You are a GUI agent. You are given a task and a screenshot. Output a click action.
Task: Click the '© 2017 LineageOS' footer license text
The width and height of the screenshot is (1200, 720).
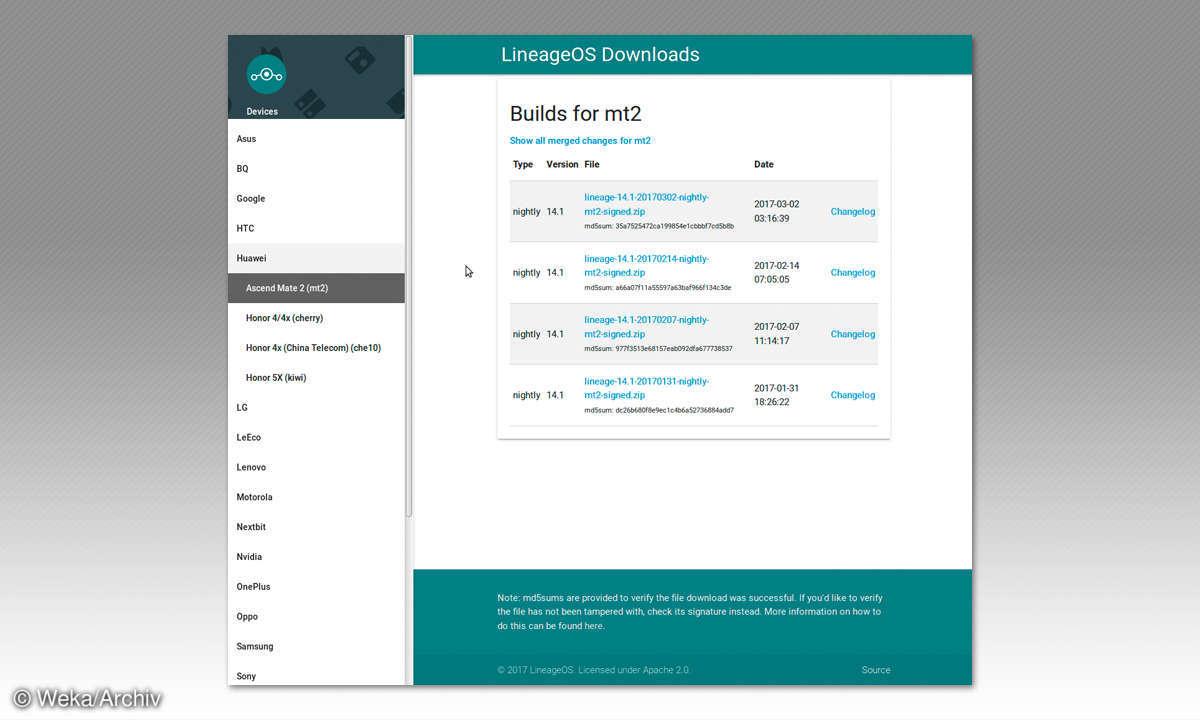[593, 670]
